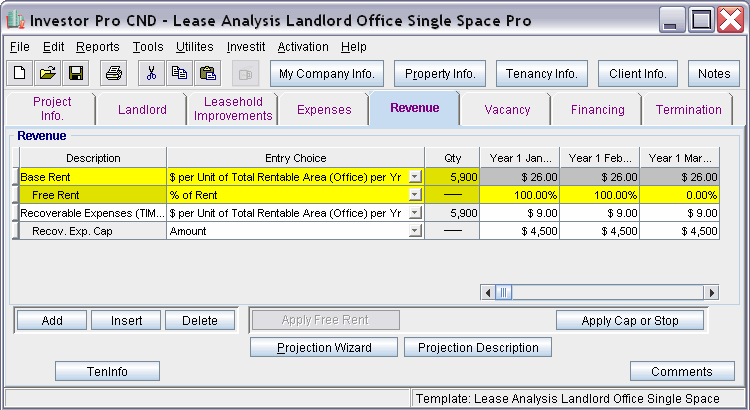Open the Utilites menu
The width and height of the screenshot is (750, 410).
pos(195,47)
